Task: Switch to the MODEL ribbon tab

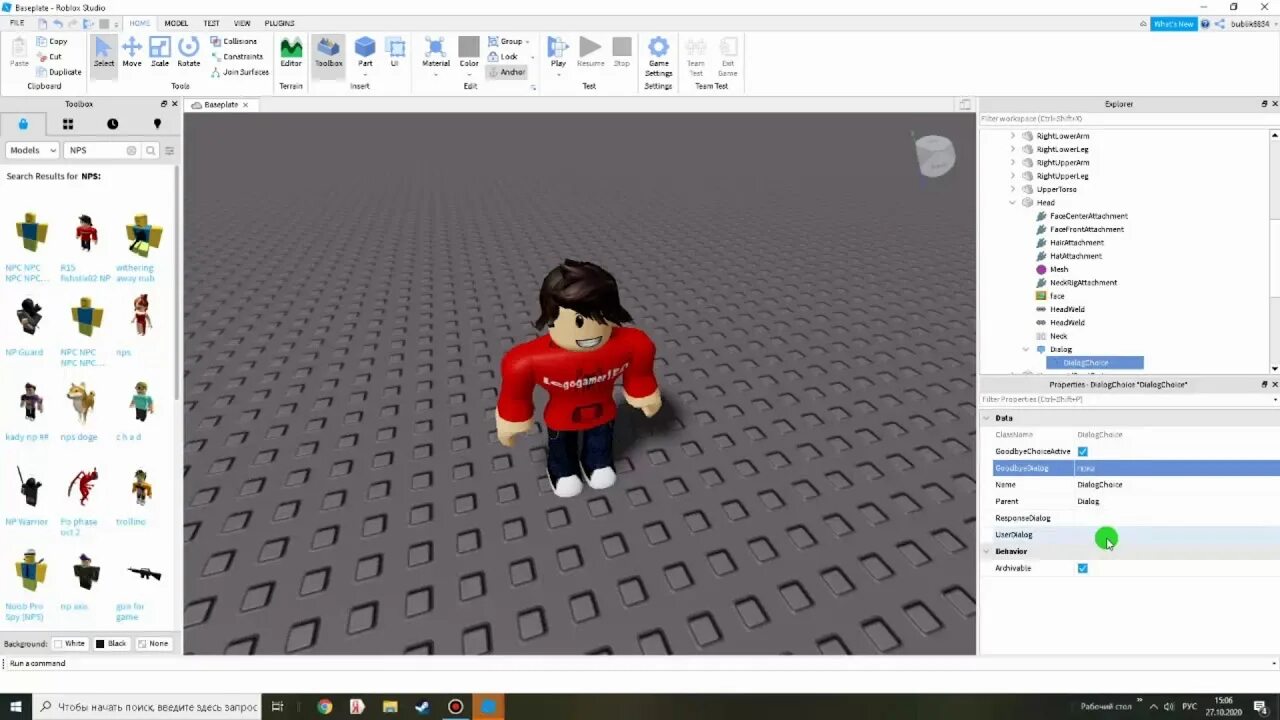Action: 176,23
